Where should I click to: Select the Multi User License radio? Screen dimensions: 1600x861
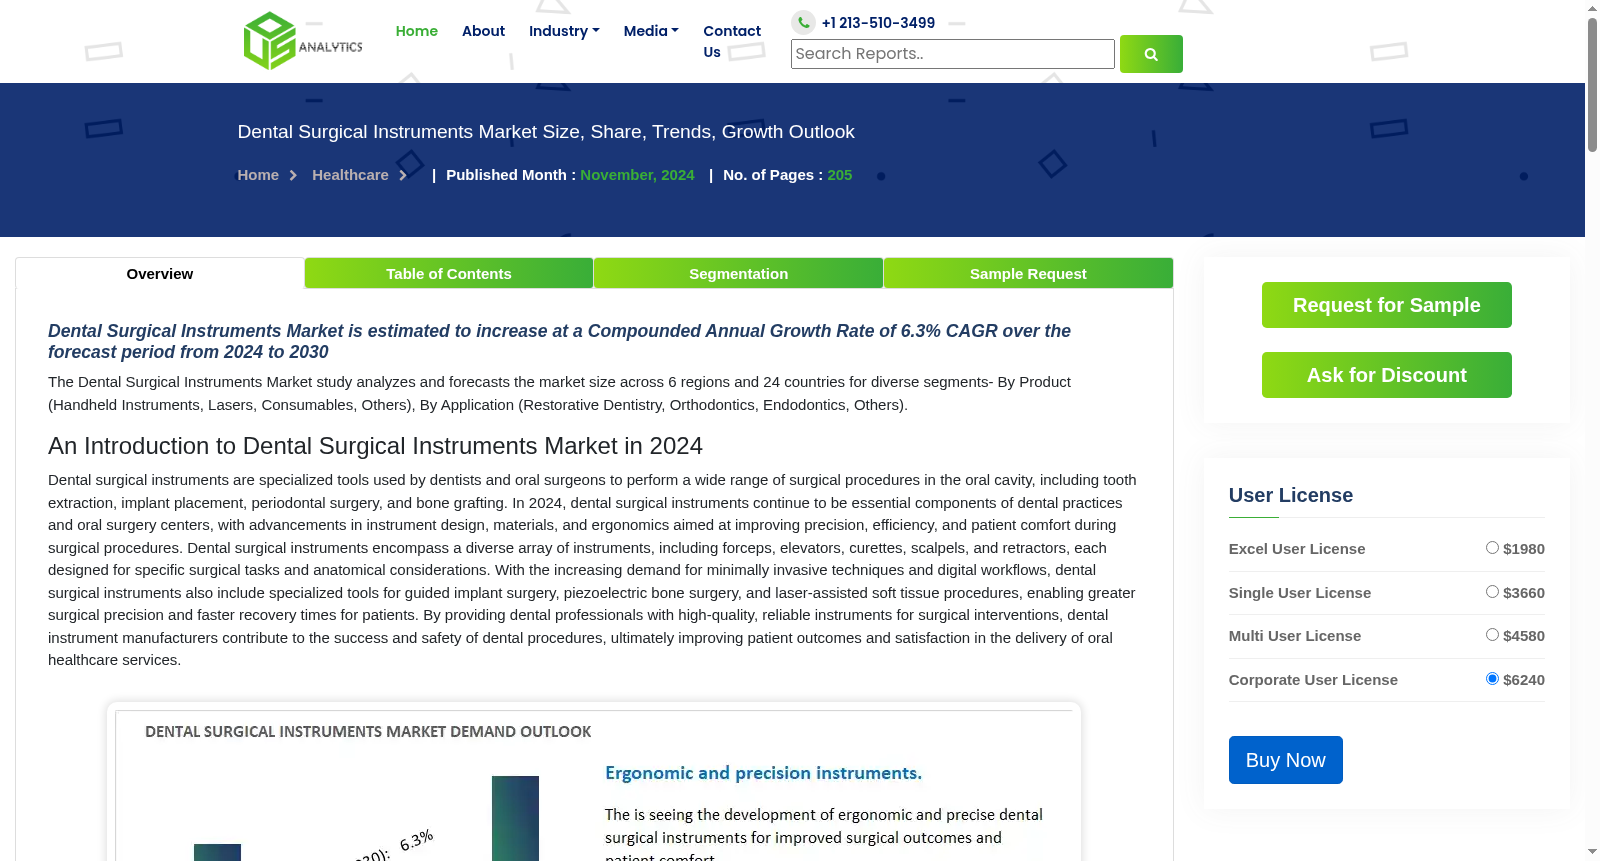point(1492,635)
